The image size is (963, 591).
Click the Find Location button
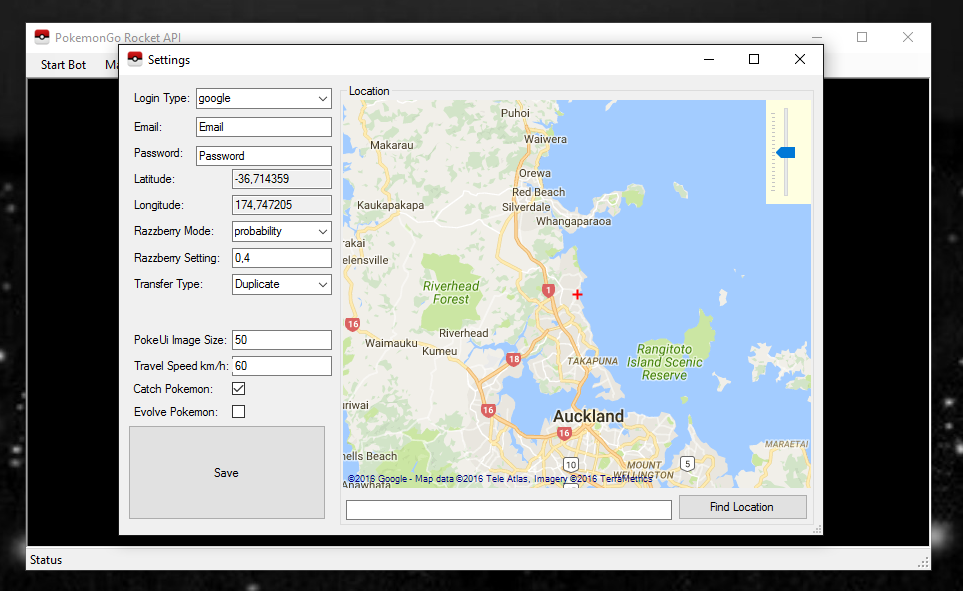743,507
